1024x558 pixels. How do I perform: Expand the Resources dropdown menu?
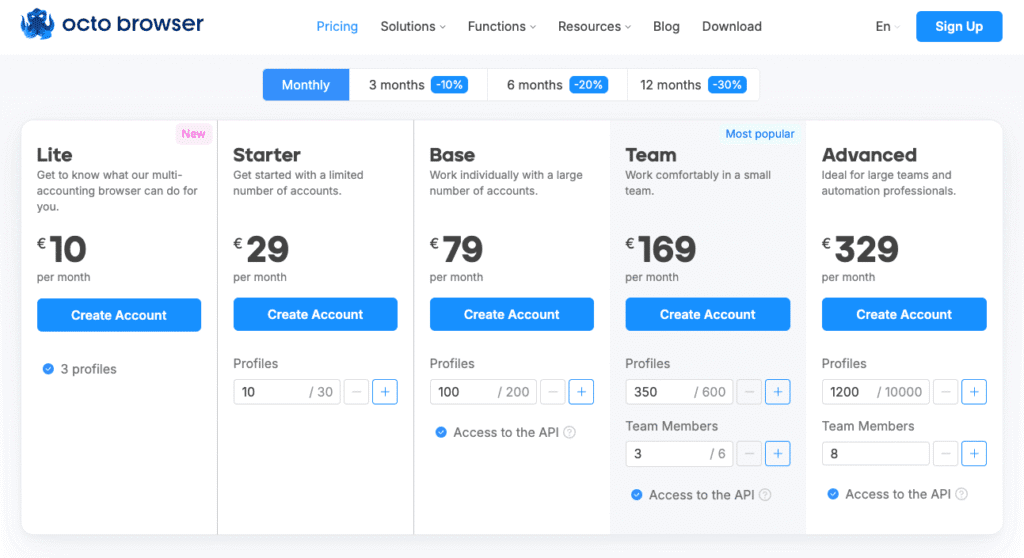[x=594, y=26]
